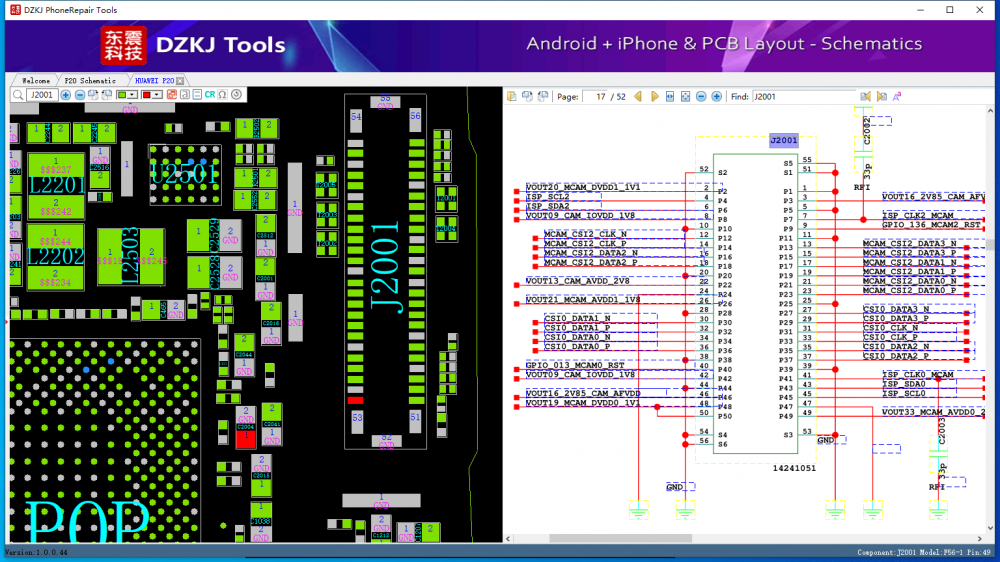Viewport: 1000px width, 562px height.
Task: Click the Find text field containing J2001
Action: coord(804,97)
